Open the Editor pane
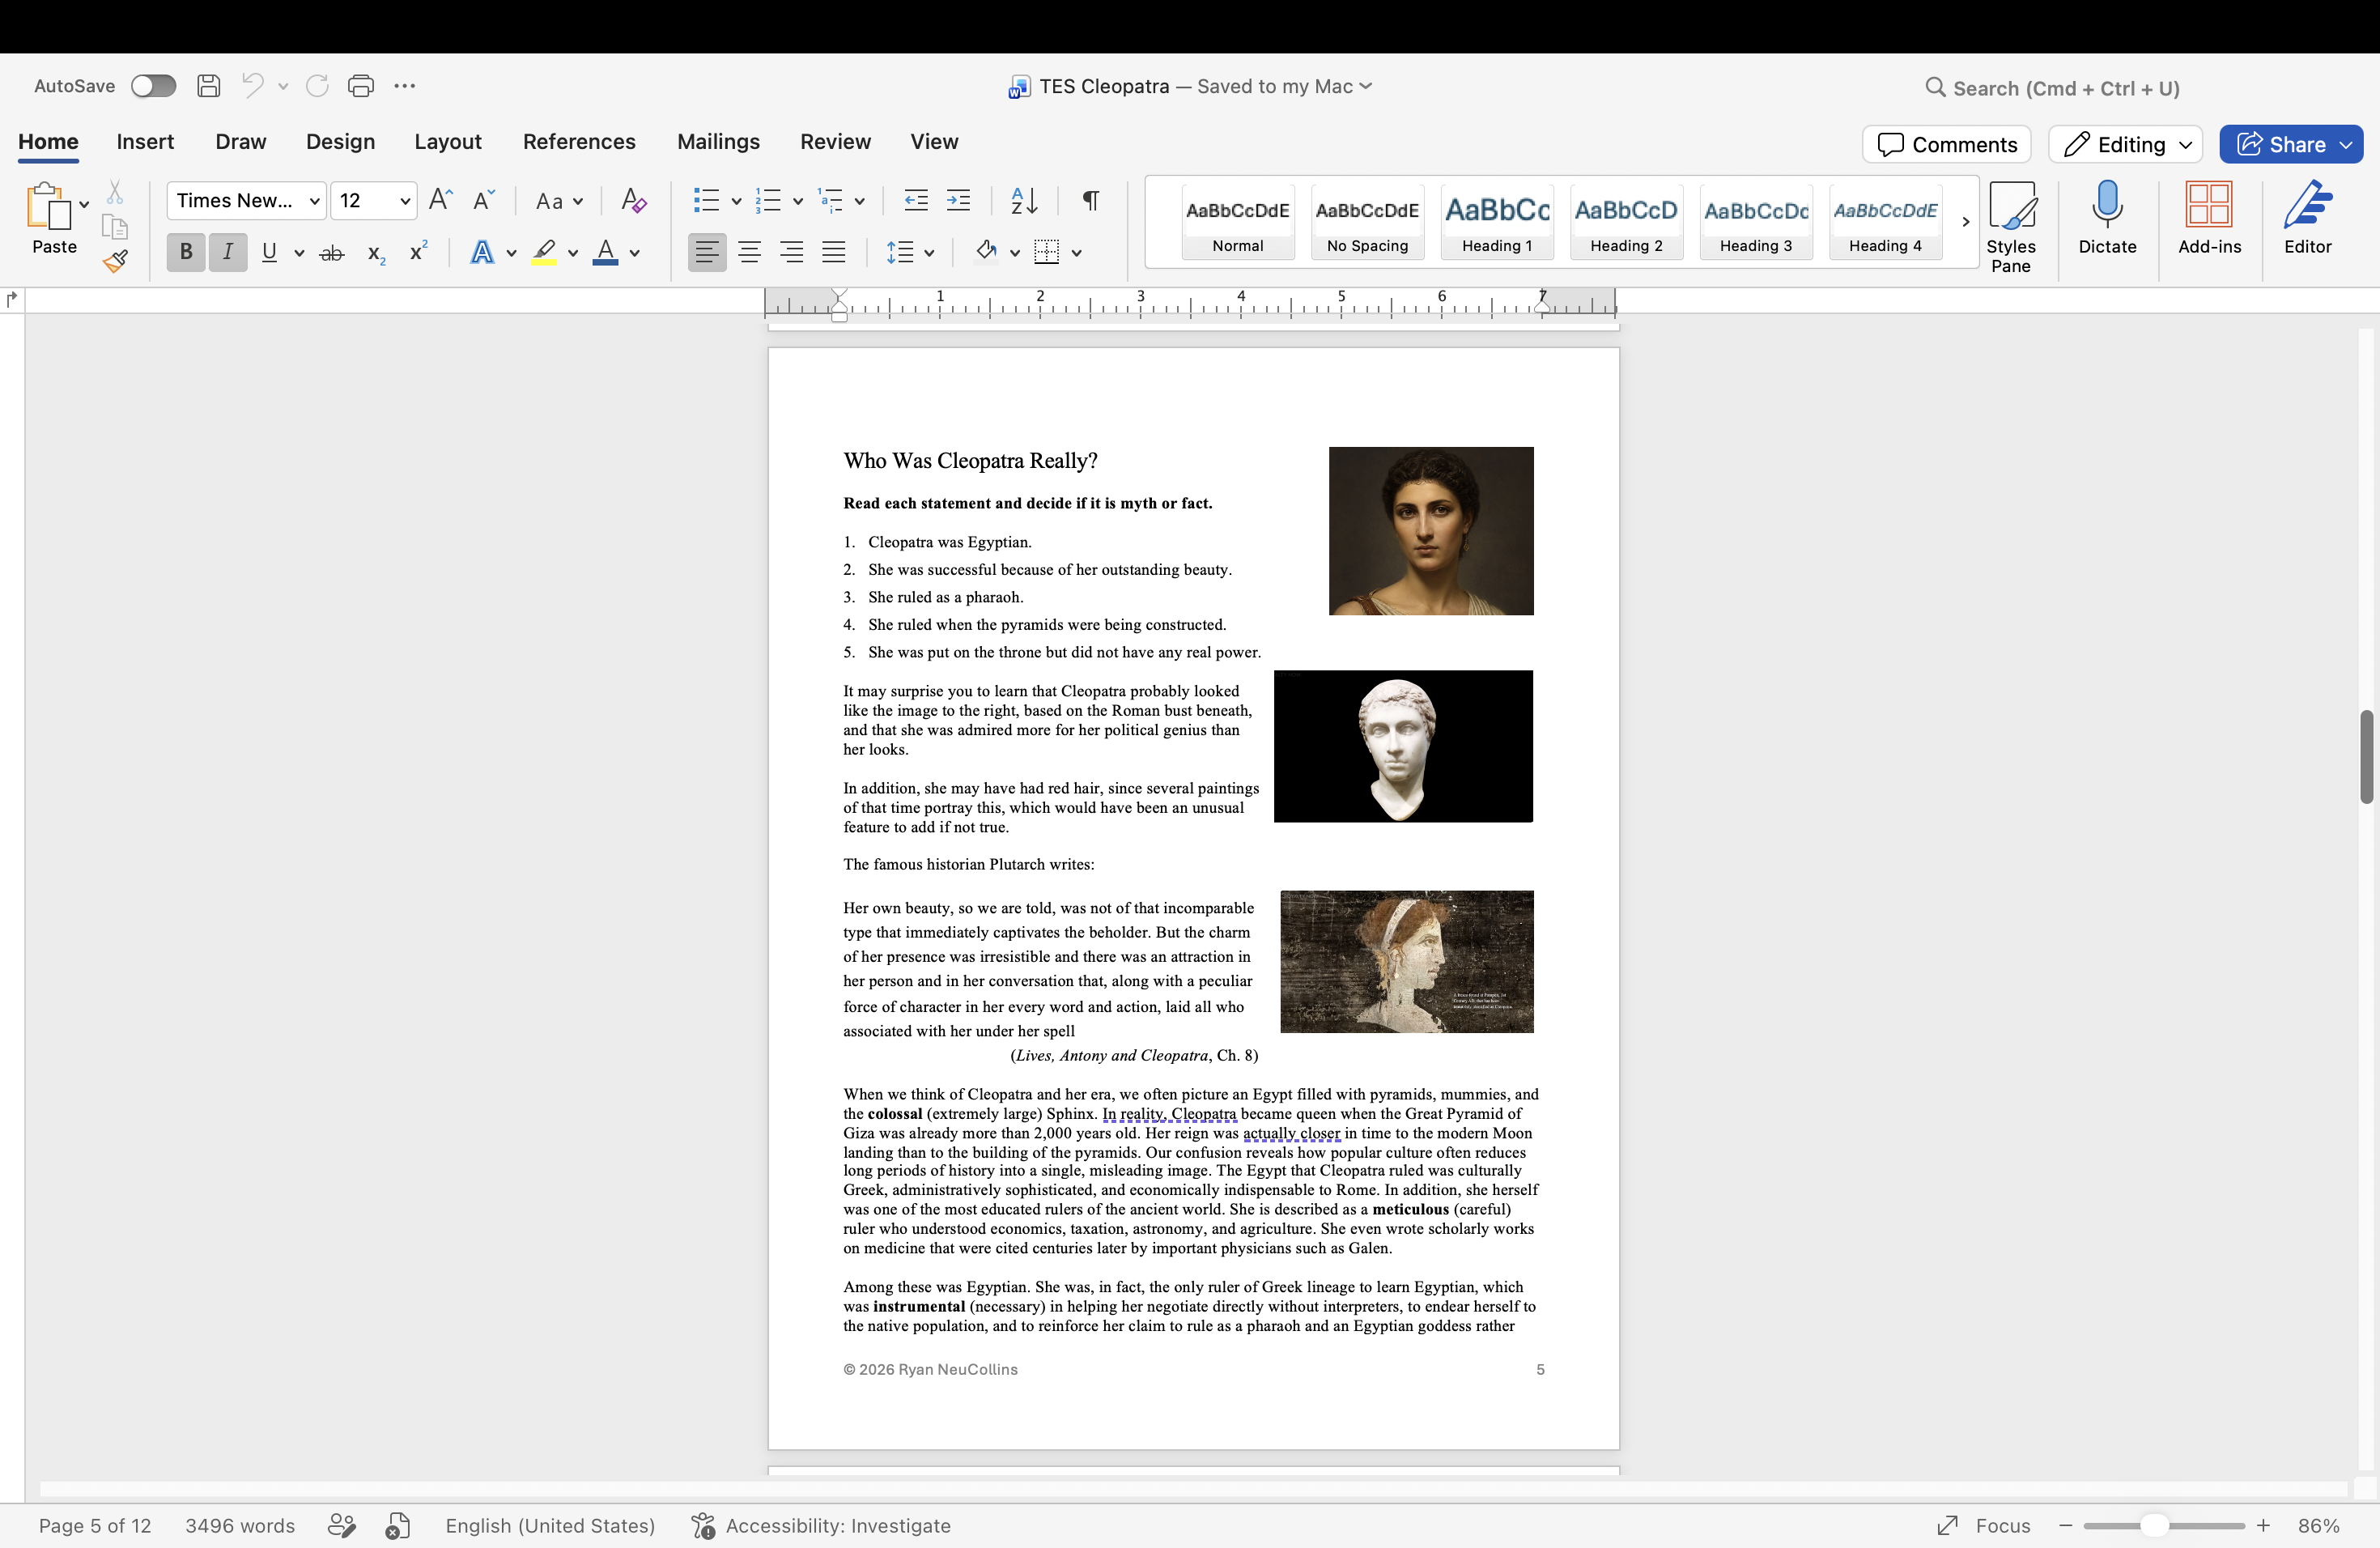This screenshot has height=1548, width=2380. [2307, 218]
